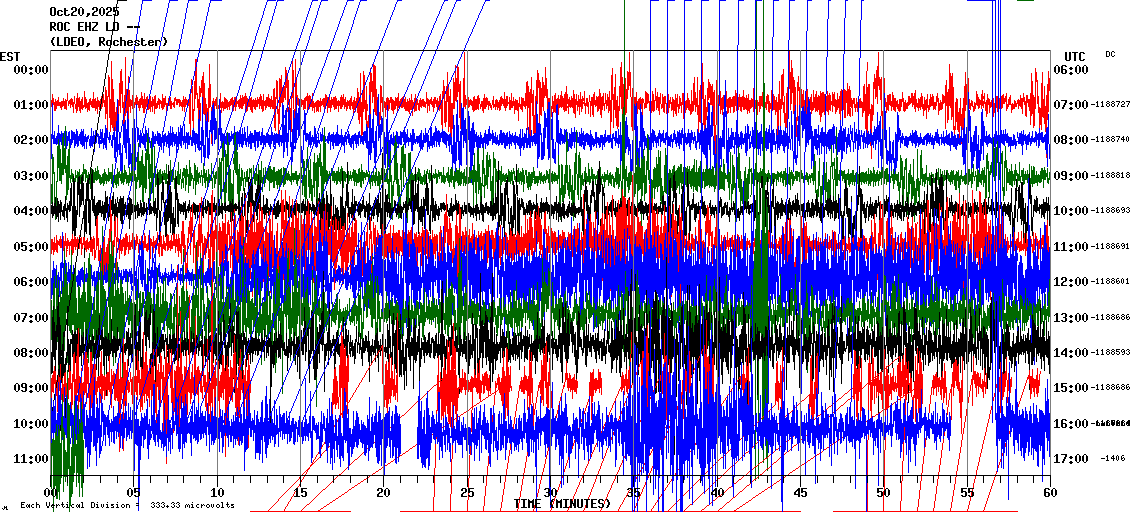Click the 20 minute tick on time axis

pyautogui.click(x=384, y=493)
